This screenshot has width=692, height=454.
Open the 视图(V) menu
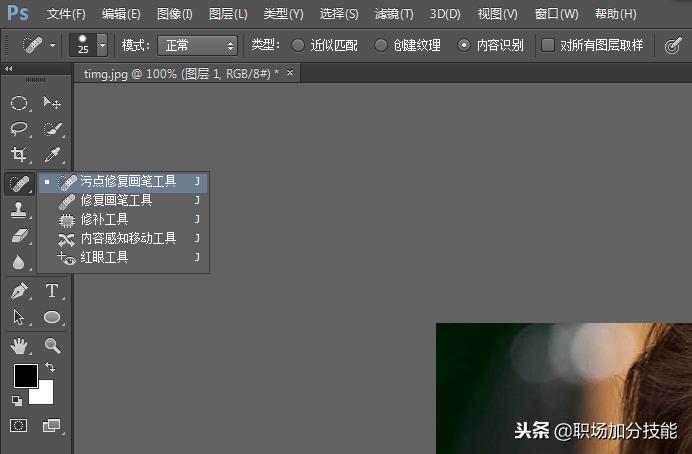click(x=498, y=14)
